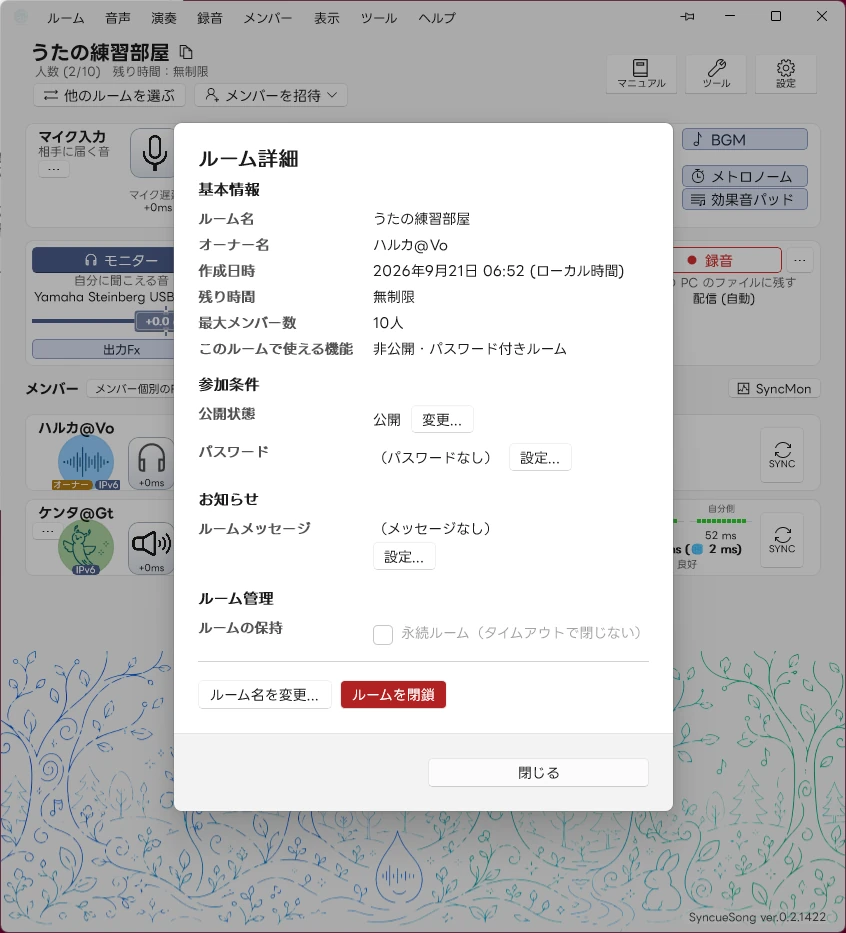
Task: Open the メトロノーム metronome
Action: (745, 176)
